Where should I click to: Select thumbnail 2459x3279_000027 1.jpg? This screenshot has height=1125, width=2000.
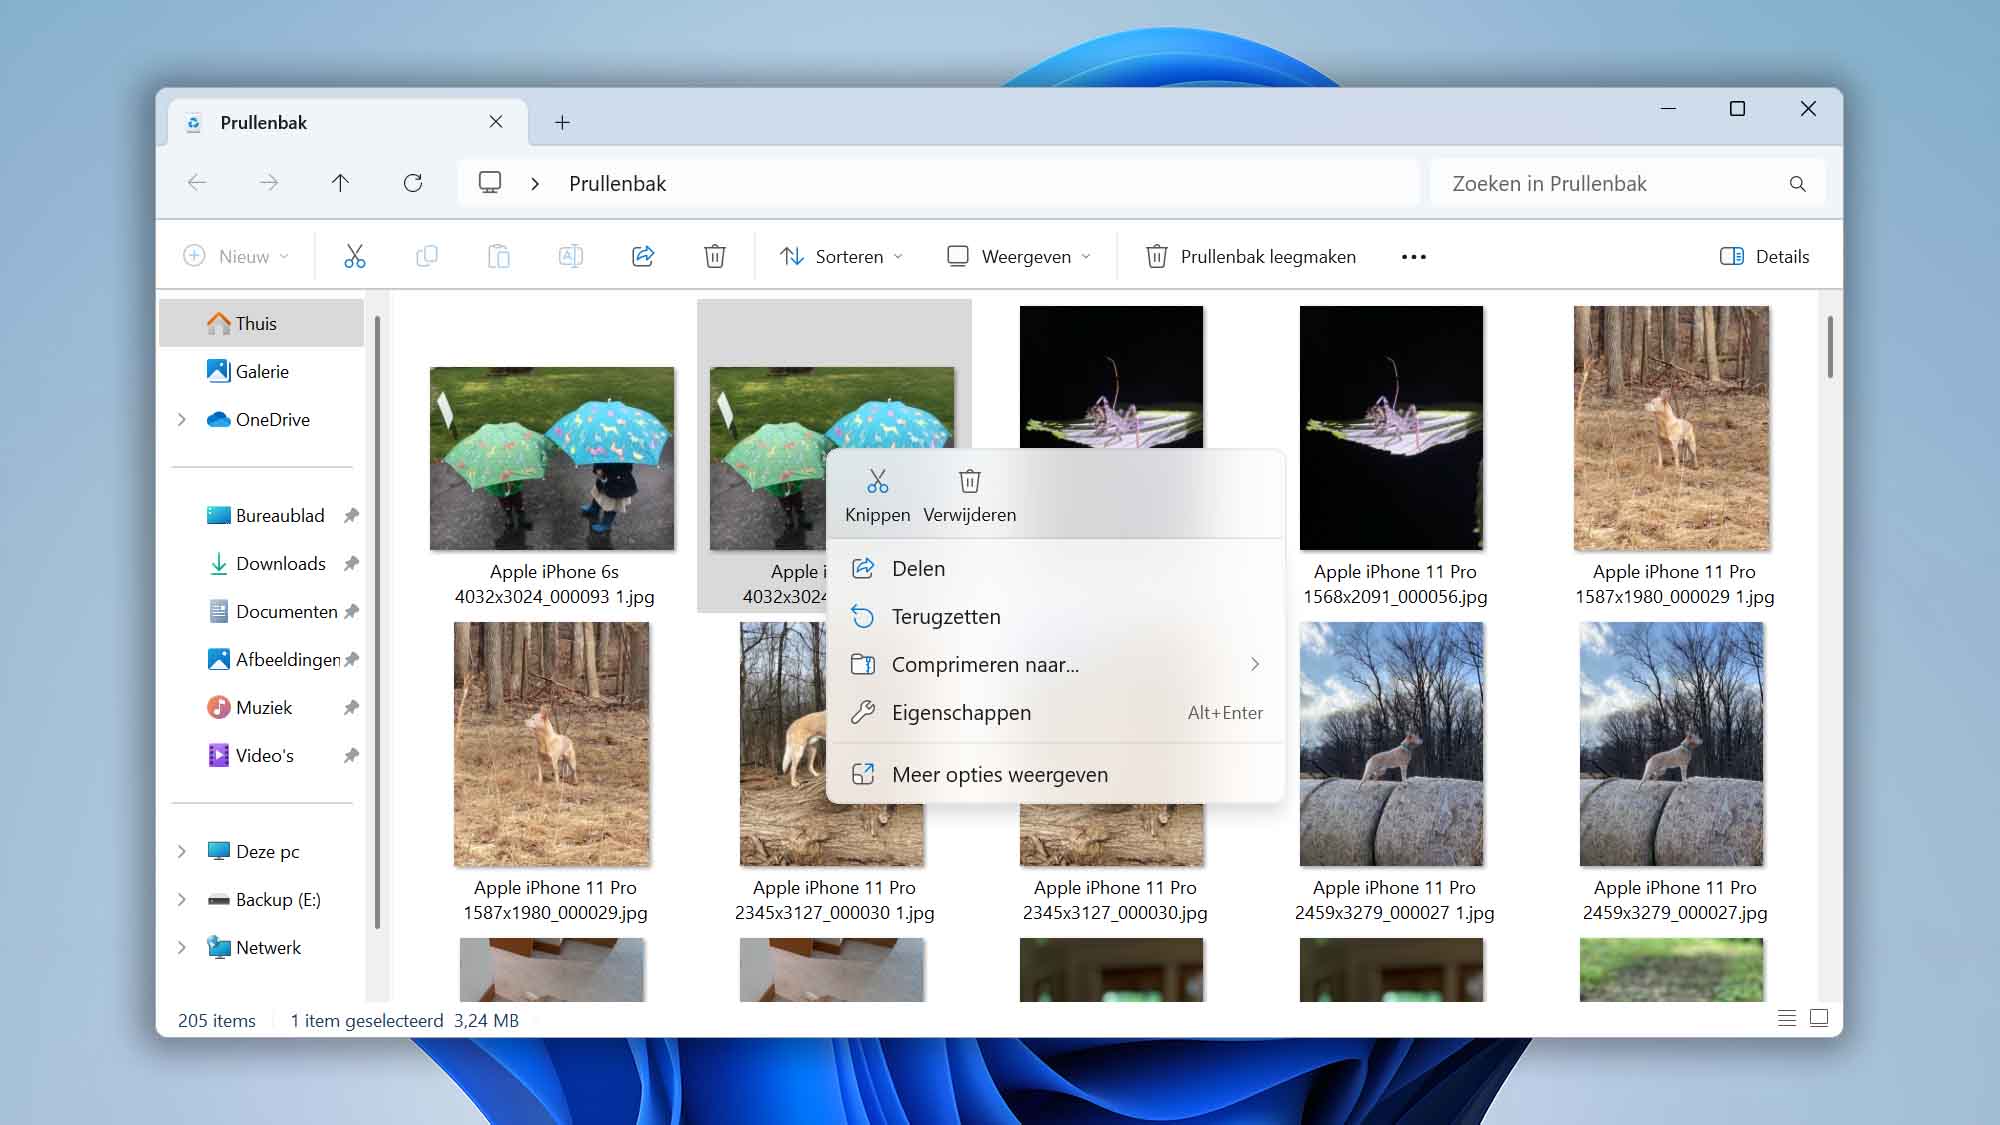1391,744
